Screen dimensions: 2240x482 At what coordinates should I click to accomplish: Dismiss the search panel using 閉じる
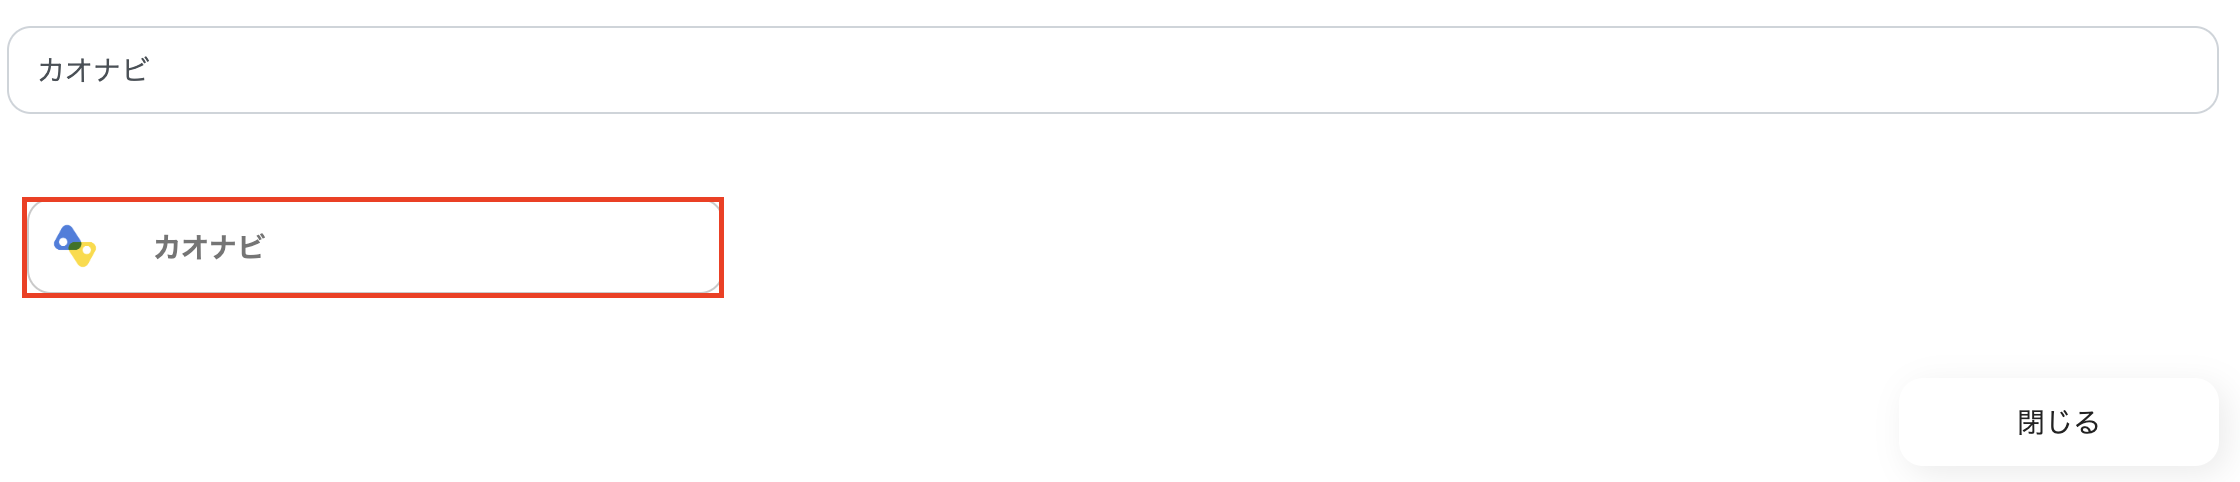2058,422
